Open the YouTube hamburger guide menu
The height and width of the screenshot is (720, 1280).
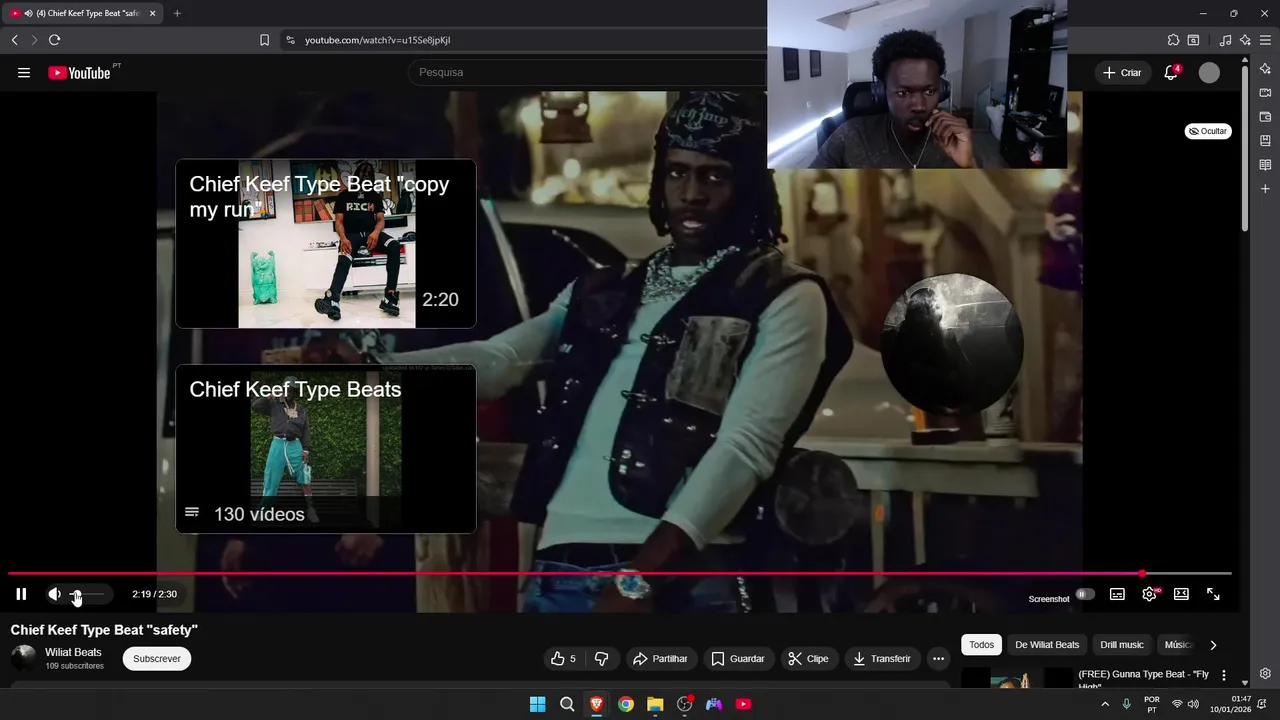[x=24, y=72]
